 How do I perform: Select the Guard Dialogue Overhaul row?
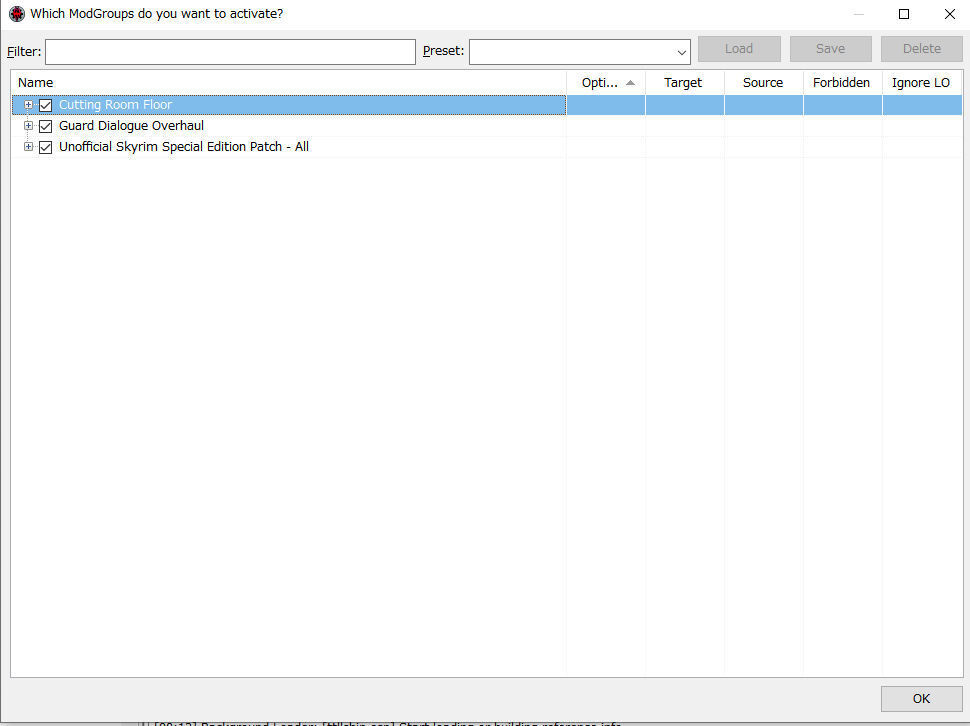click(131, 126)
